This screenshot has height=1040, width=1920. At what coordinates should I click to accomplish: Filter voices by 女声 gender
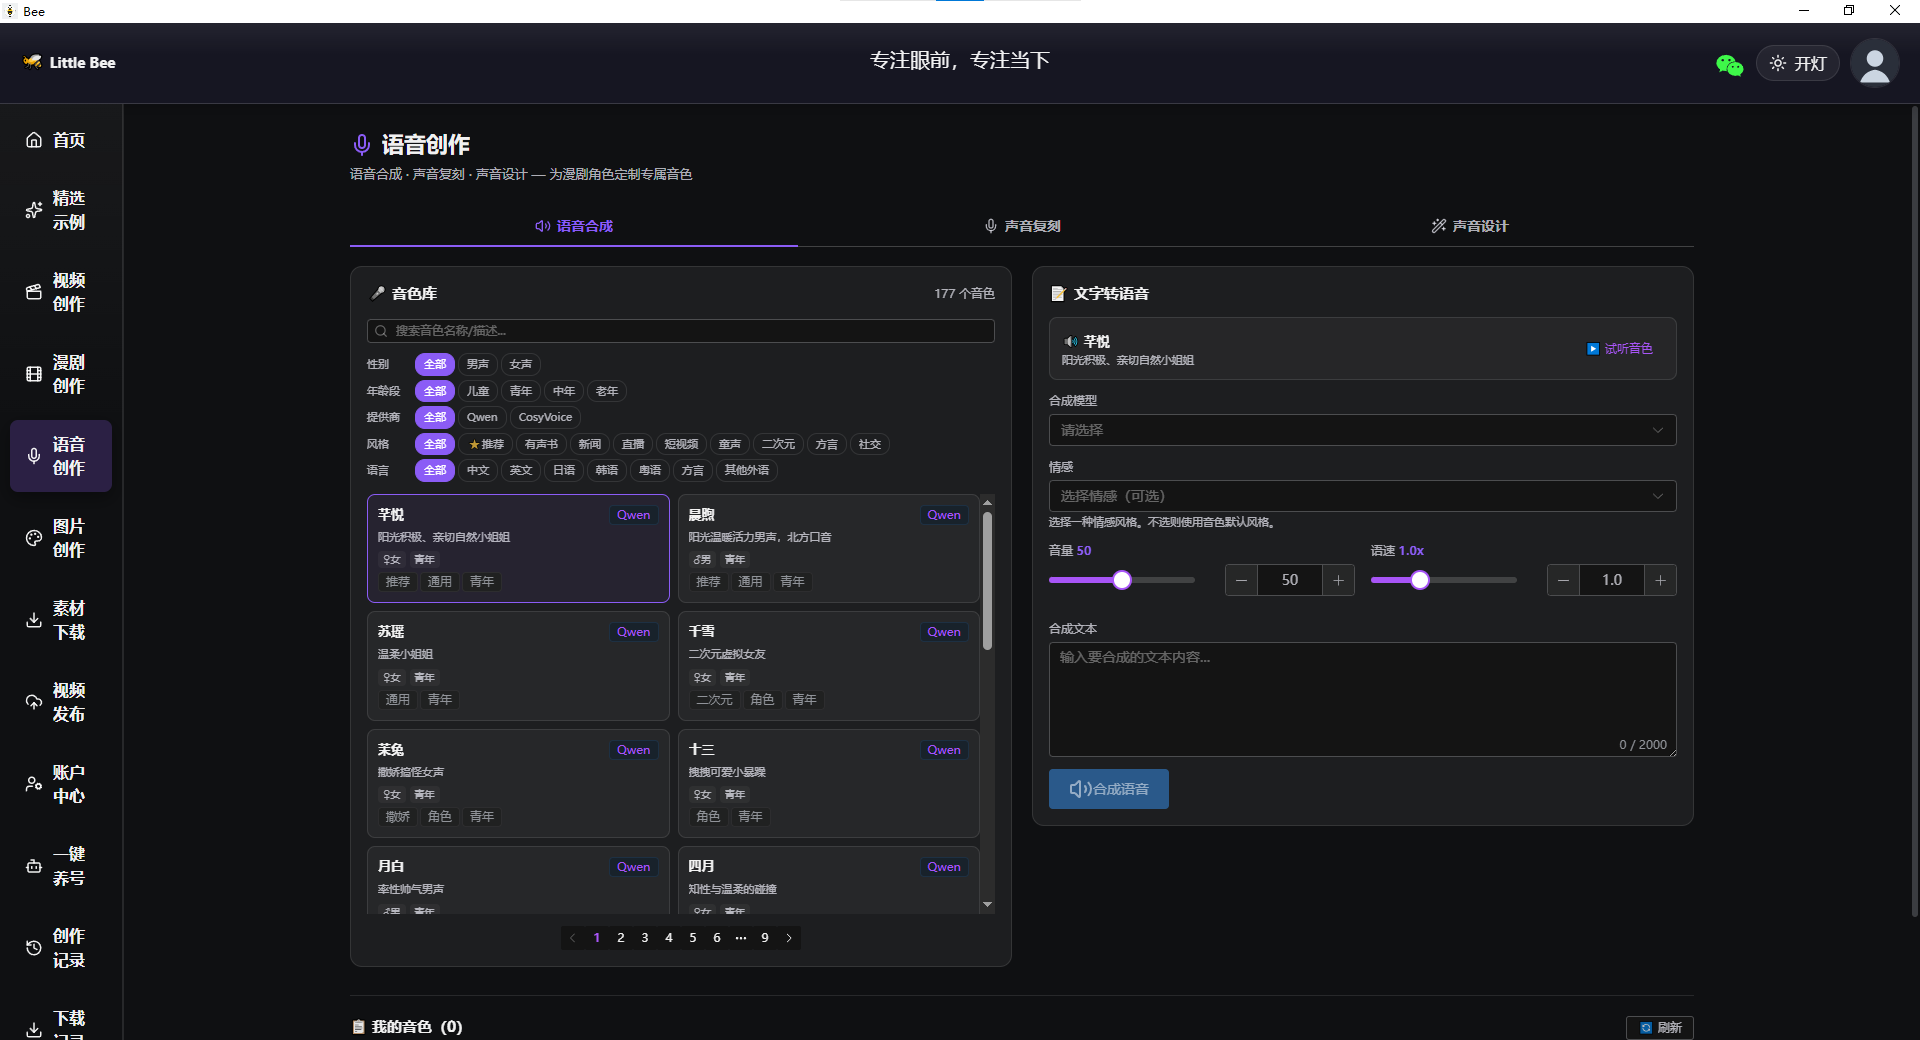(x=521, y=364)
